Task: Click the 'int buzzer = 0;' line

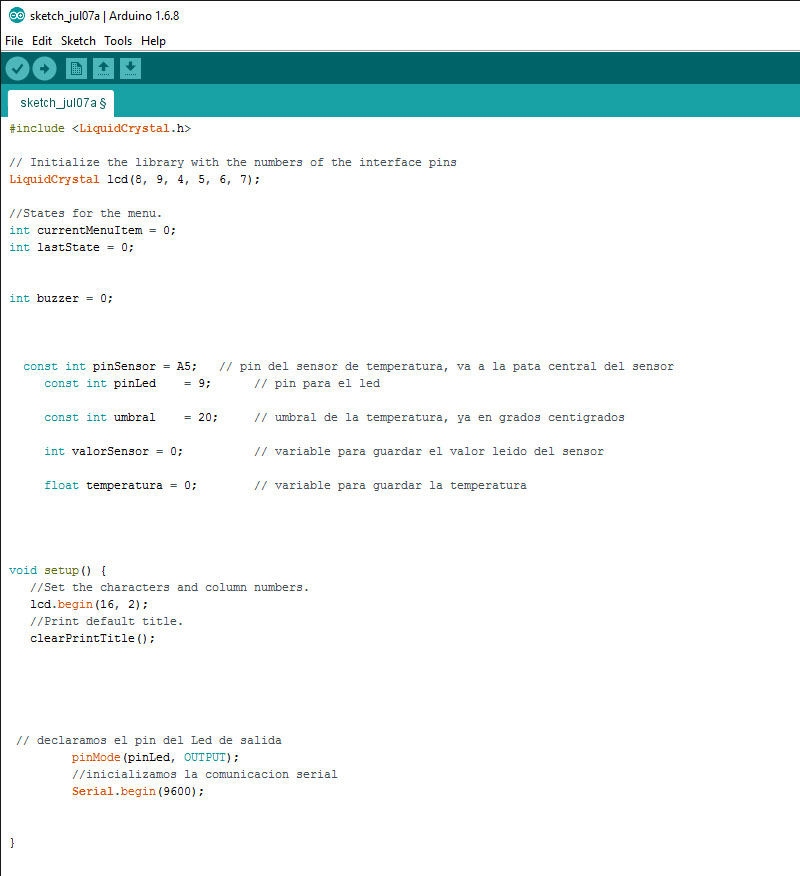Action: coord(61,298)
